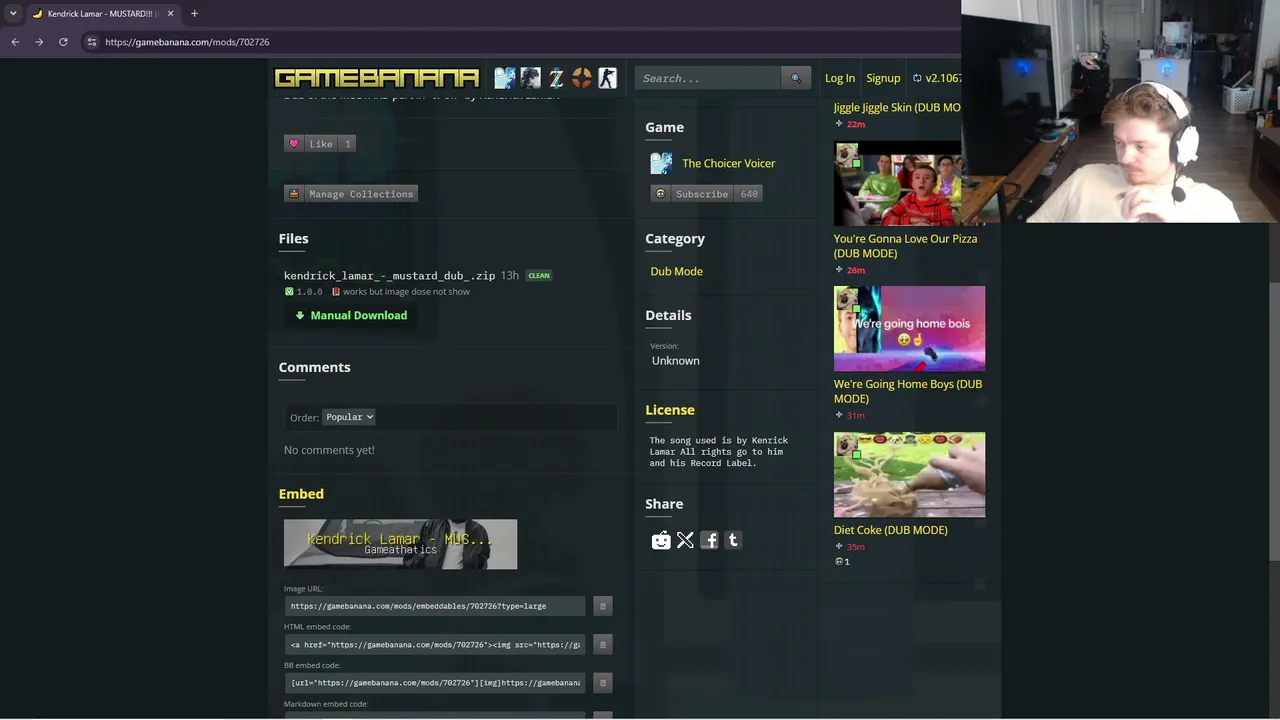Share the mod on Facebook
The height and width of the screenshot is (720, 1280).
[709, 540]
